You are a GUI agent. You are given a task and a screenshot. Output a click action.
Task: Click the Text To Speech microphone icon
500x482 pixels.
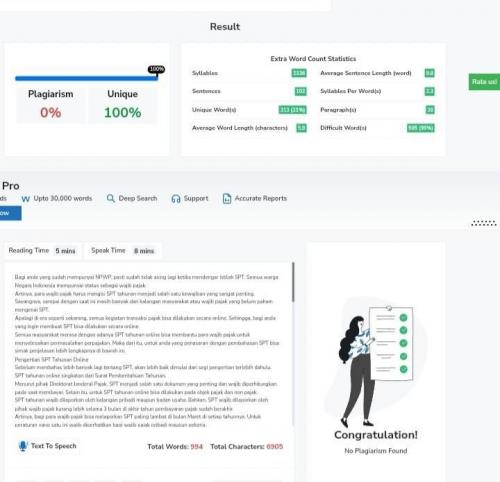pos(23,446)
